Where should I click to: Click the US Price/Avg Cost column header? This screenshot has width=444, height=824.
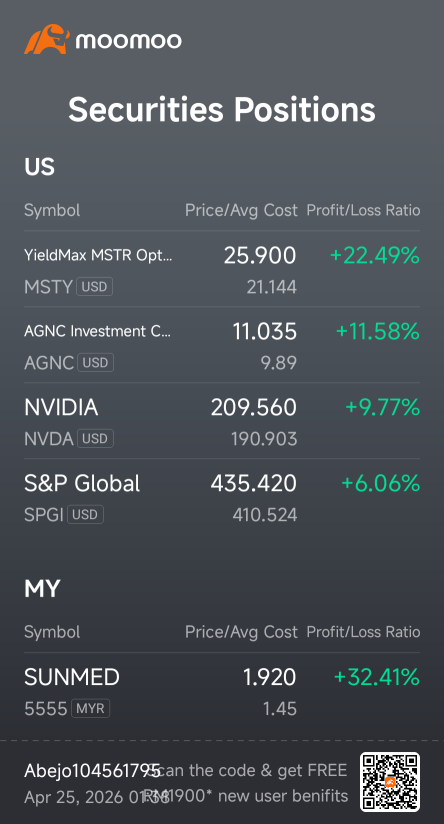click(x=241, y=211)
